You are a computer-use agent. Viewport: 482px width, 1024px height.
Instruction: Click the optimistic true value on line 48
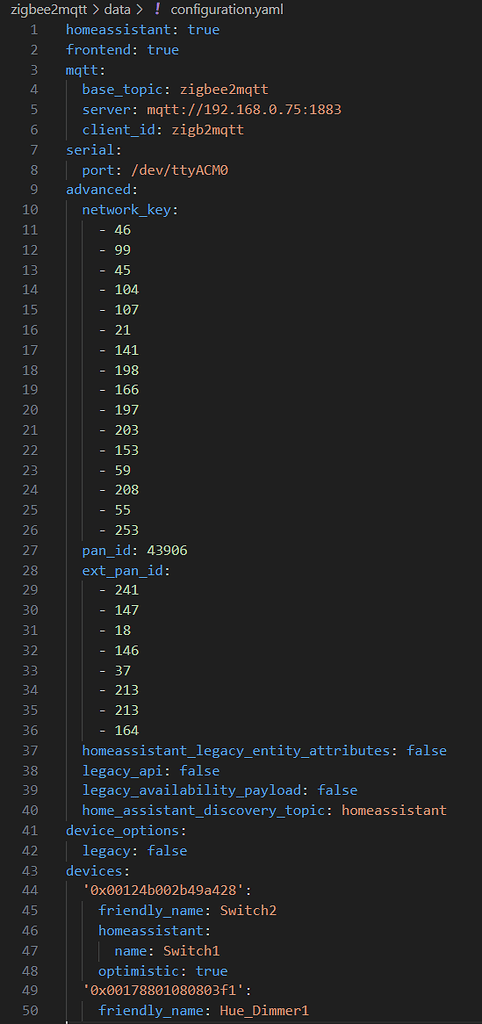click(211, 970)
